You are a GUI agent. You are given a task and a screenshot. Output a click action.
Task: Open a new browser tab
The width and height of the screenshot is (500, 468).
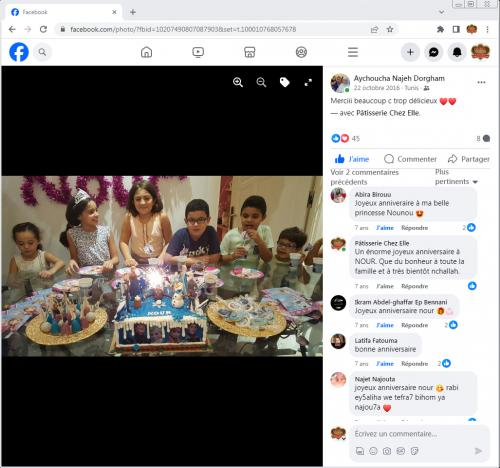[133, 12]
